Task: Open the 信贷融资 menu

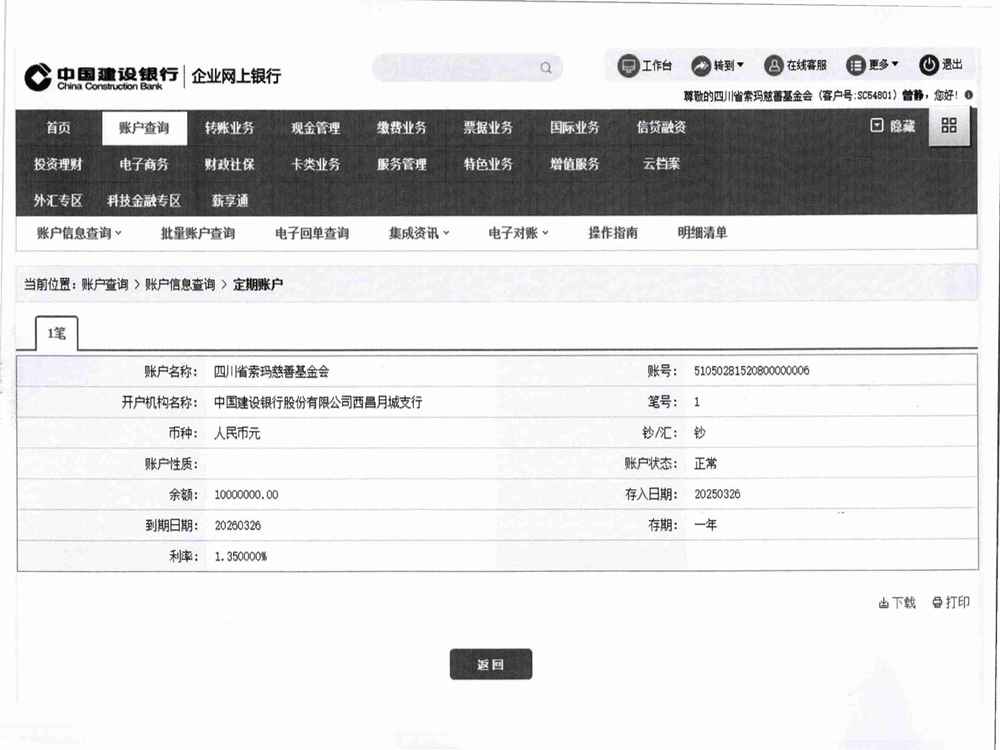Action: click(661, 127)
